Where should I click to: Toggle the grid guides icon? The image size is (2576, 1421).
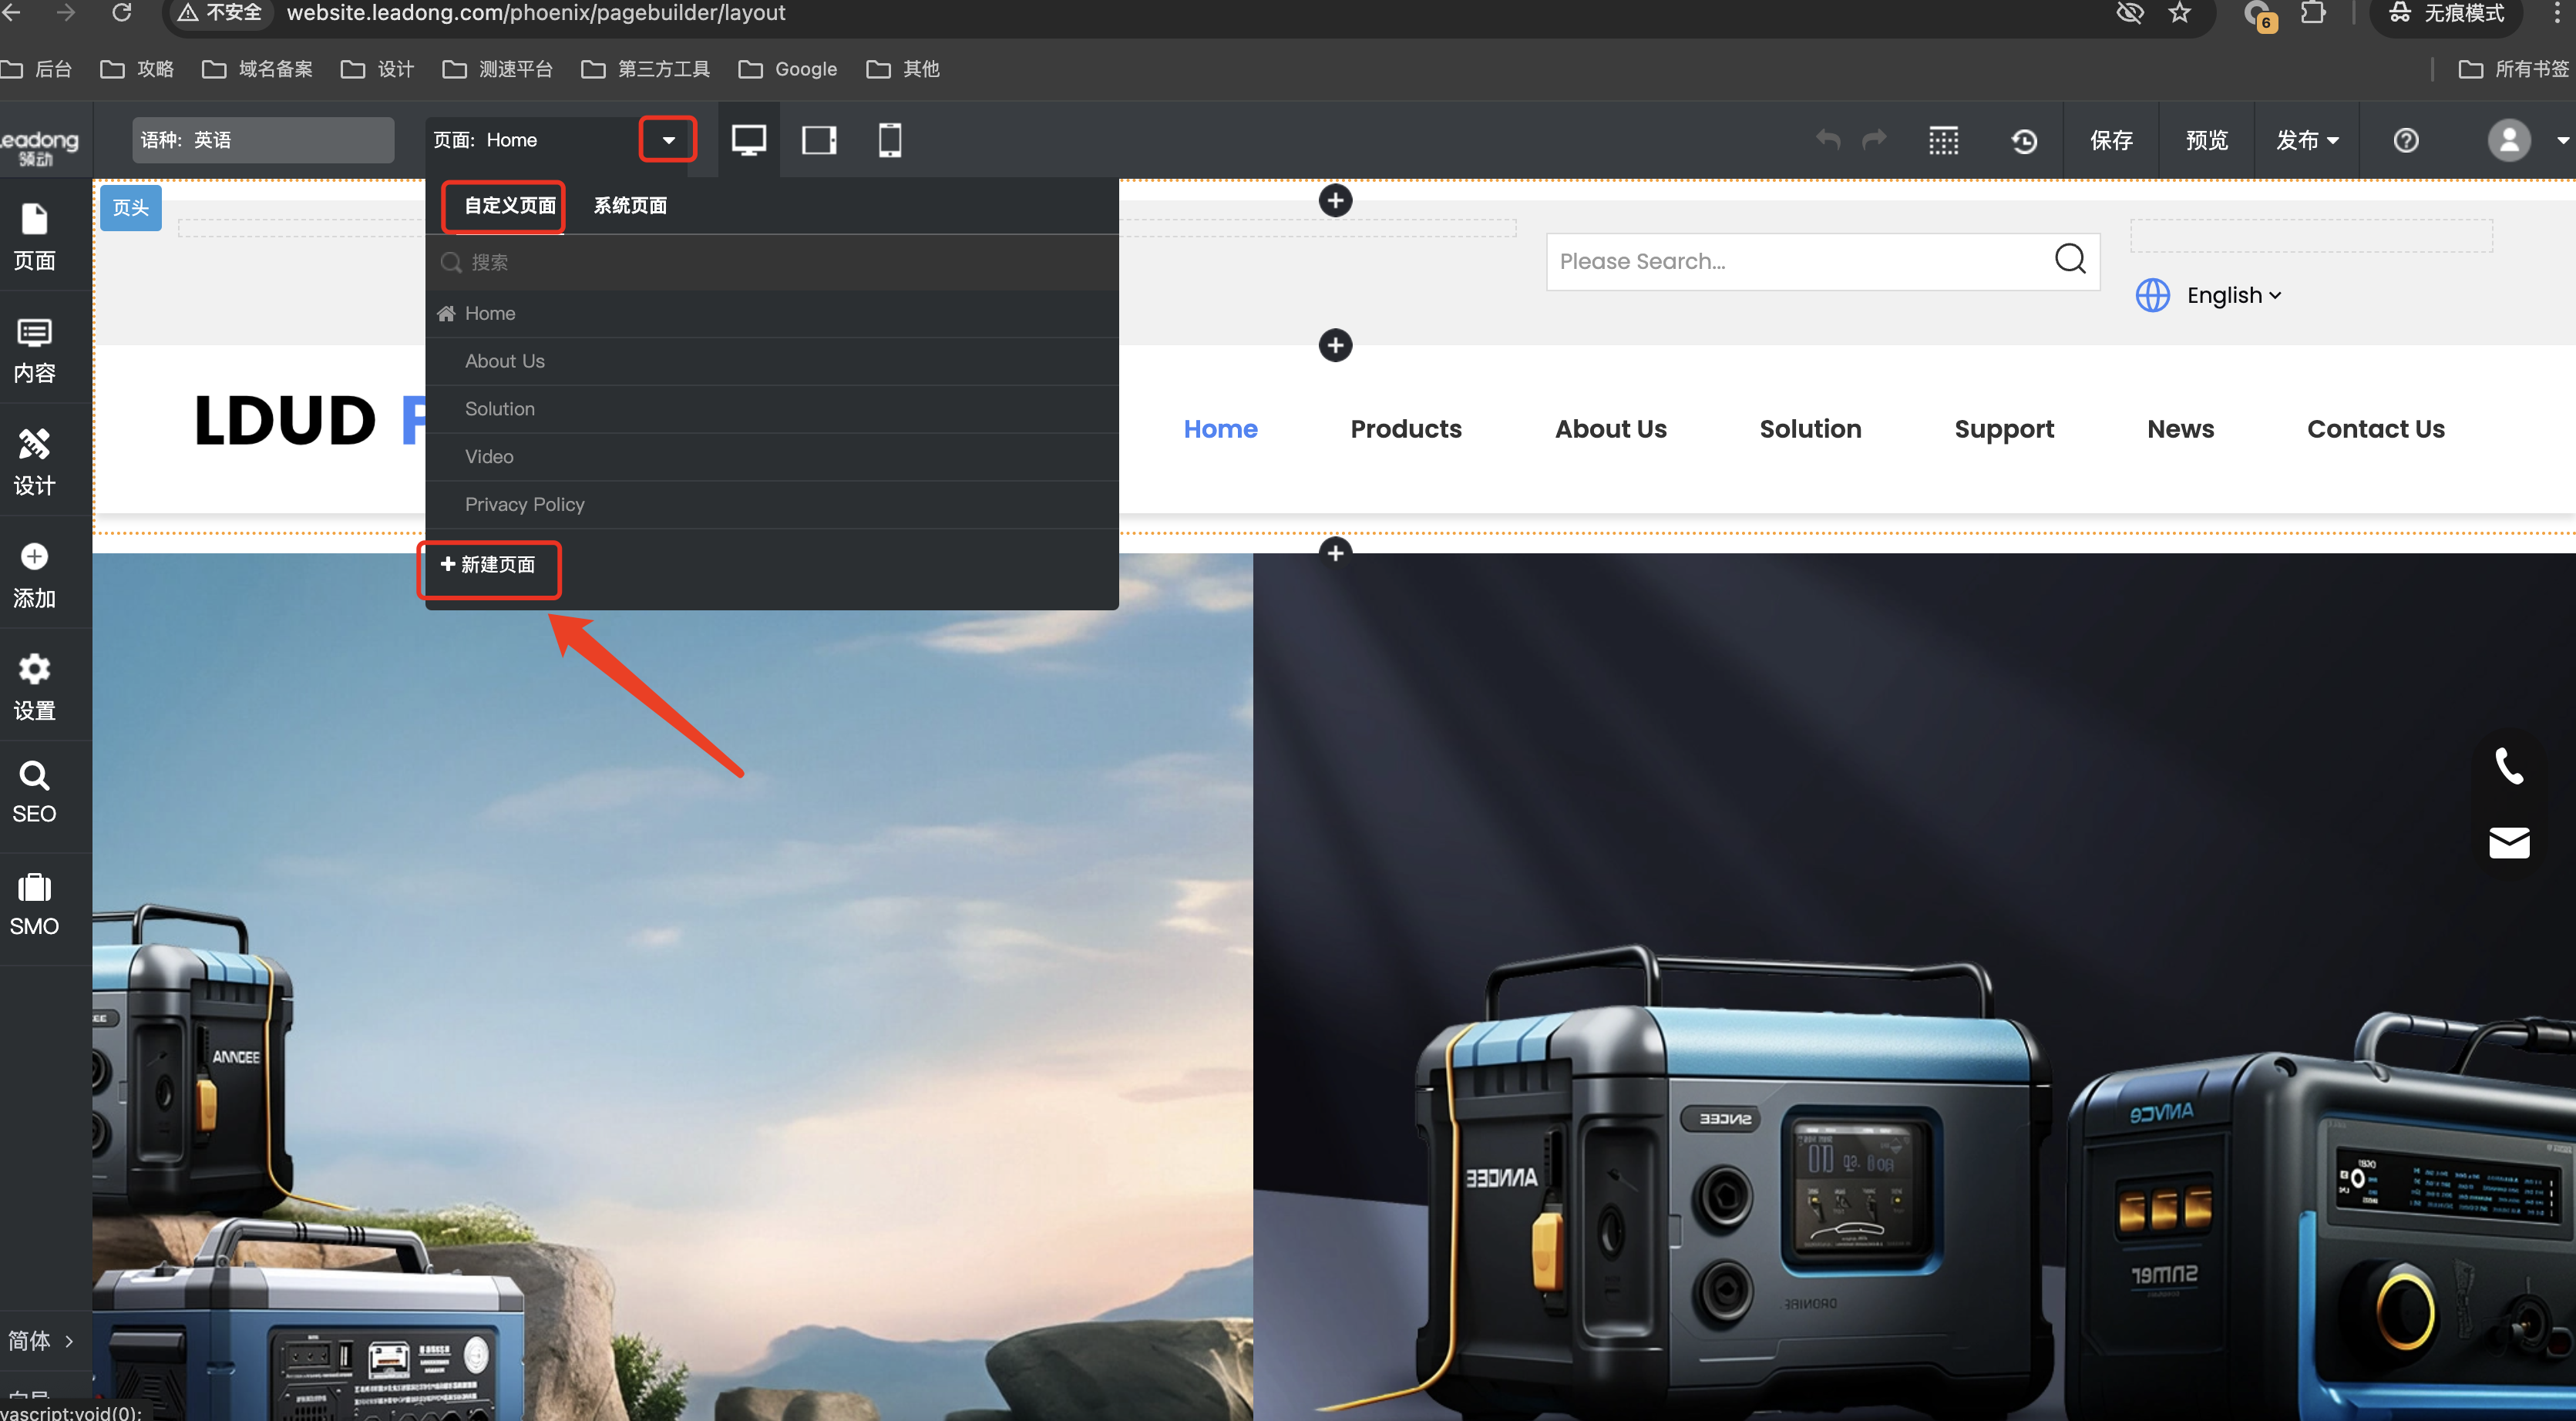coord(1943,141)
